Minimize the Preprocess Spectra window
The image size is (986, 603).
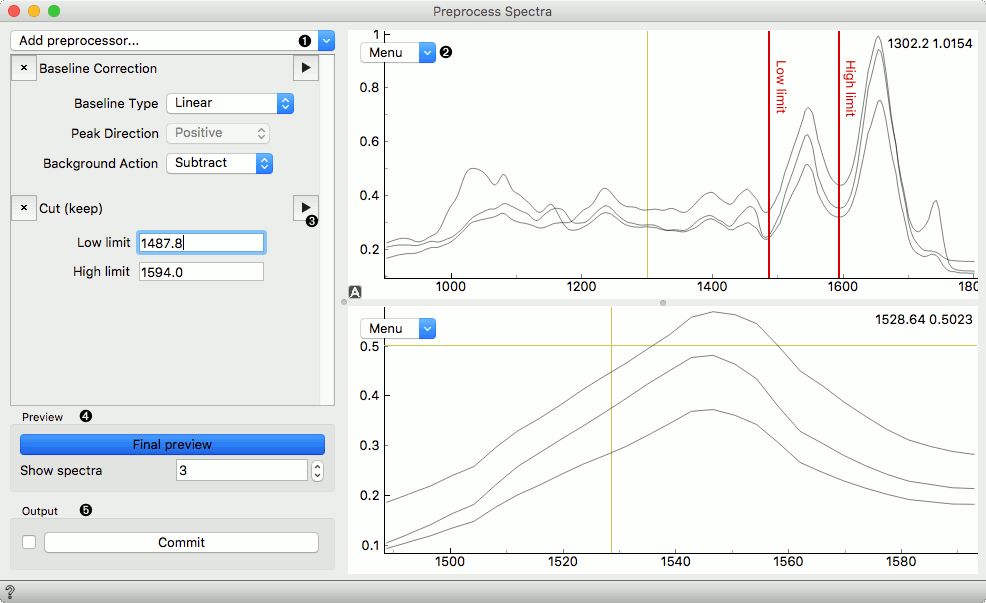pyautogui.click(x=34, y=11)
